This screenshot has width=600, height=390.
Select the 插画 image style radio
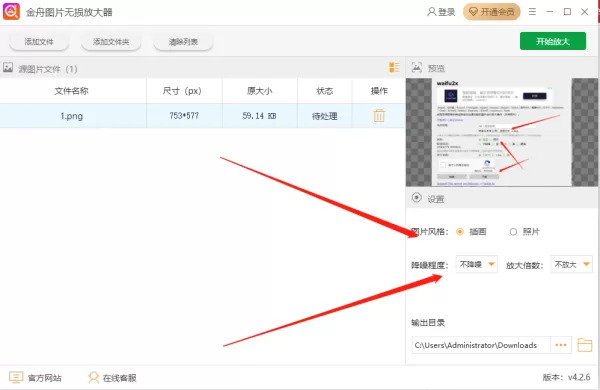click(x=460, y=232)
